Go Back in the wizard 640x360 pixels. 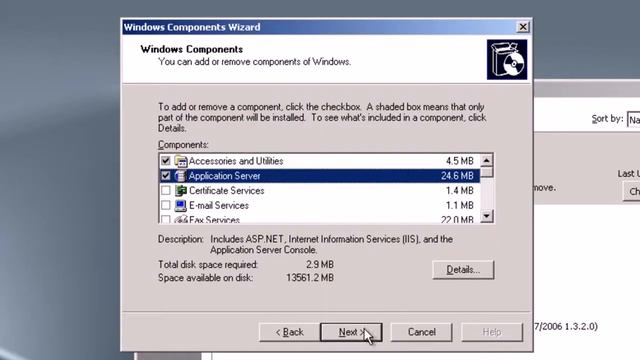click(289, 332)
